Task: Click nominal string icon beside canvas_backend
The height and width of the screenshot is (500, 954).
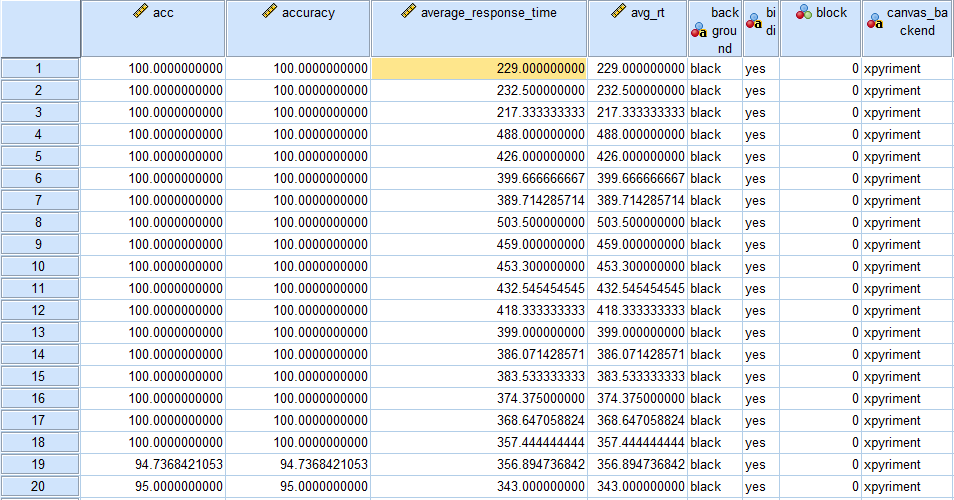Action: tap(875, 21)
